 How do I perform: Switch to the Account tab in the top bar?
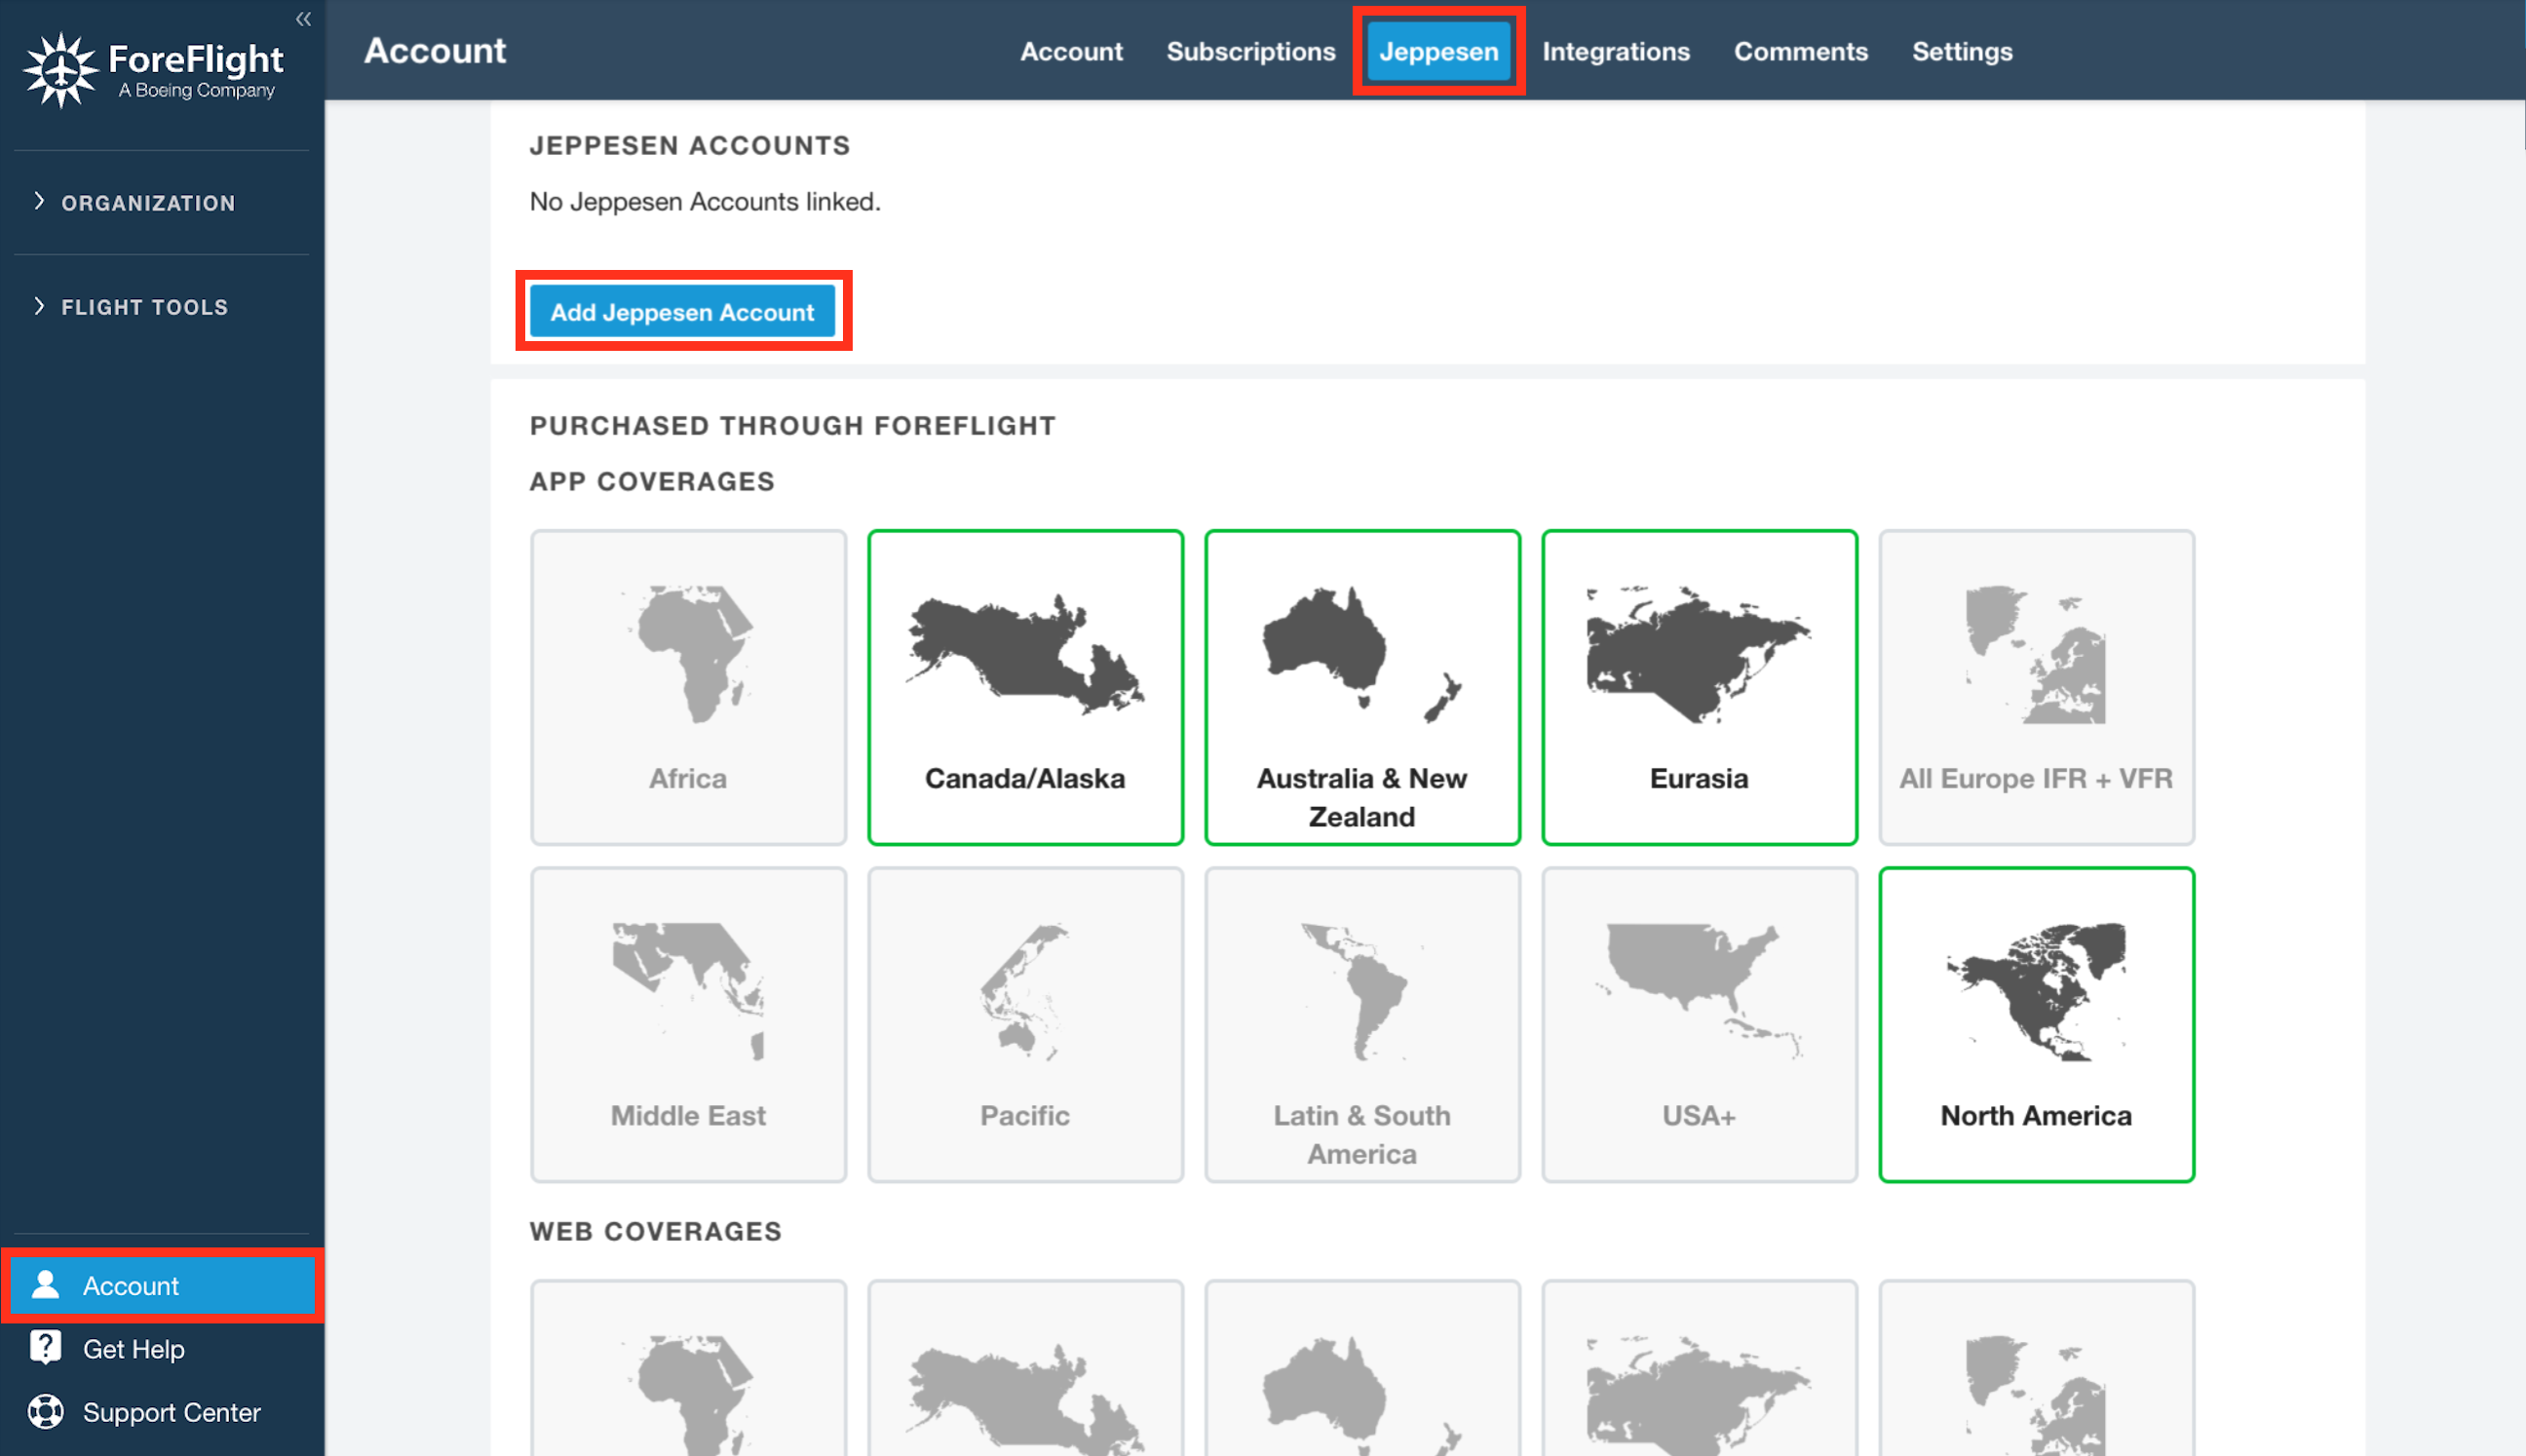(1071, 52)
